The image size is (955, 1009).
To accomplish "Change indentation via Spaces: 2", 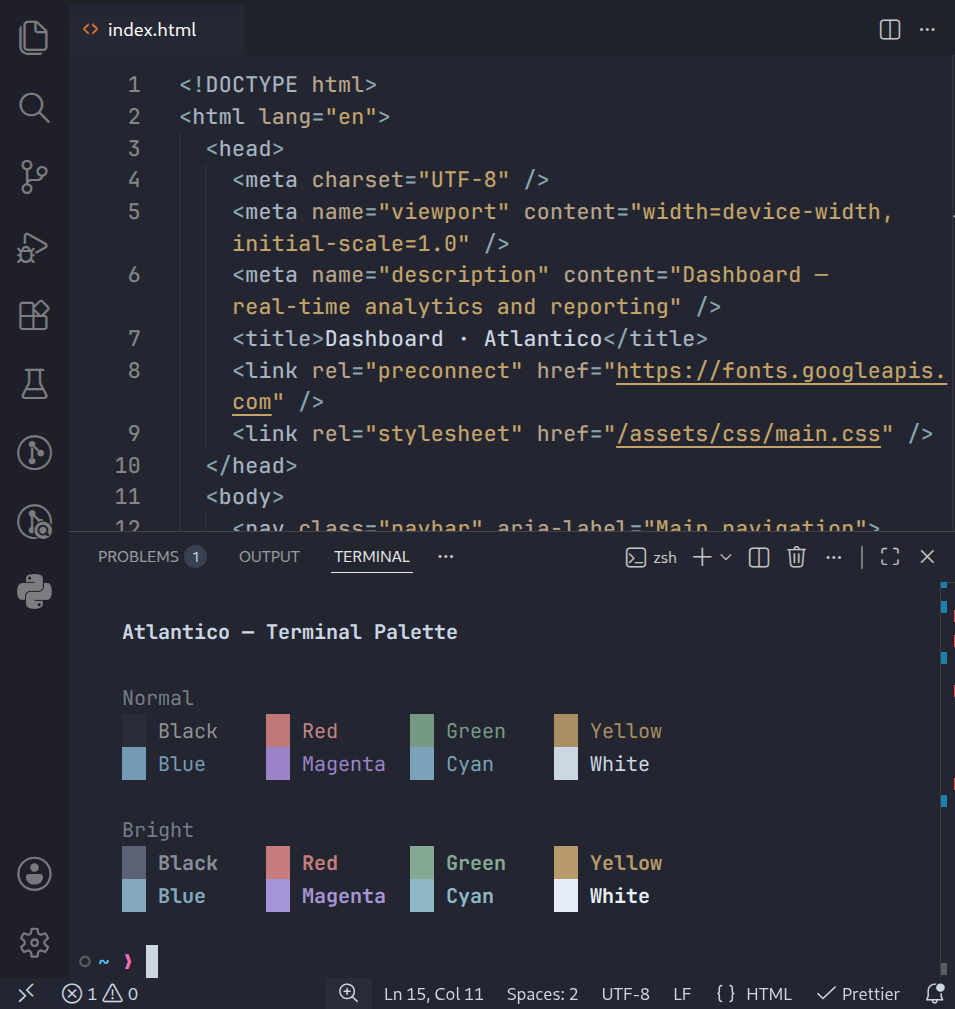I will pos(542,994).
